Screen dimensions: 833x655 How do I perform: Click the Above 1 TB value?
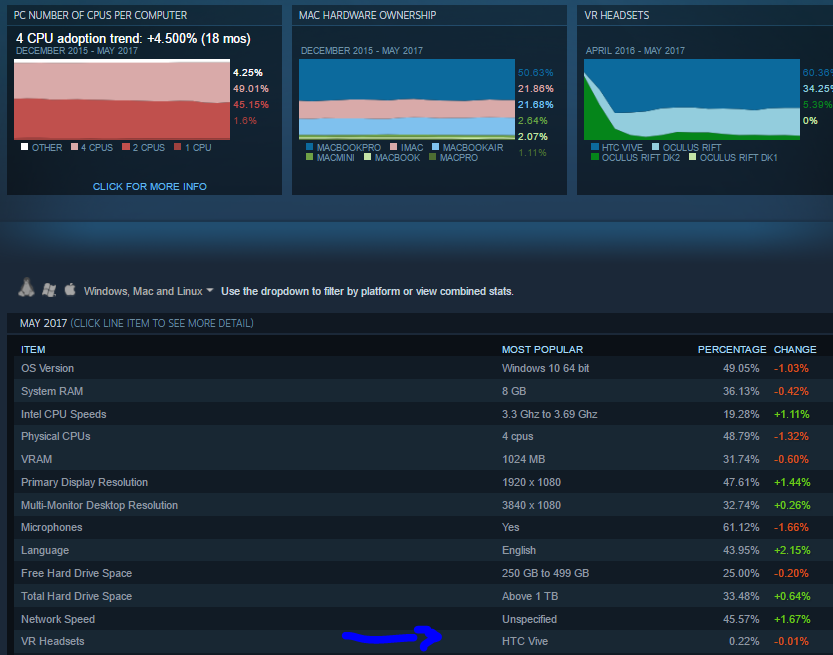(530, 596)
